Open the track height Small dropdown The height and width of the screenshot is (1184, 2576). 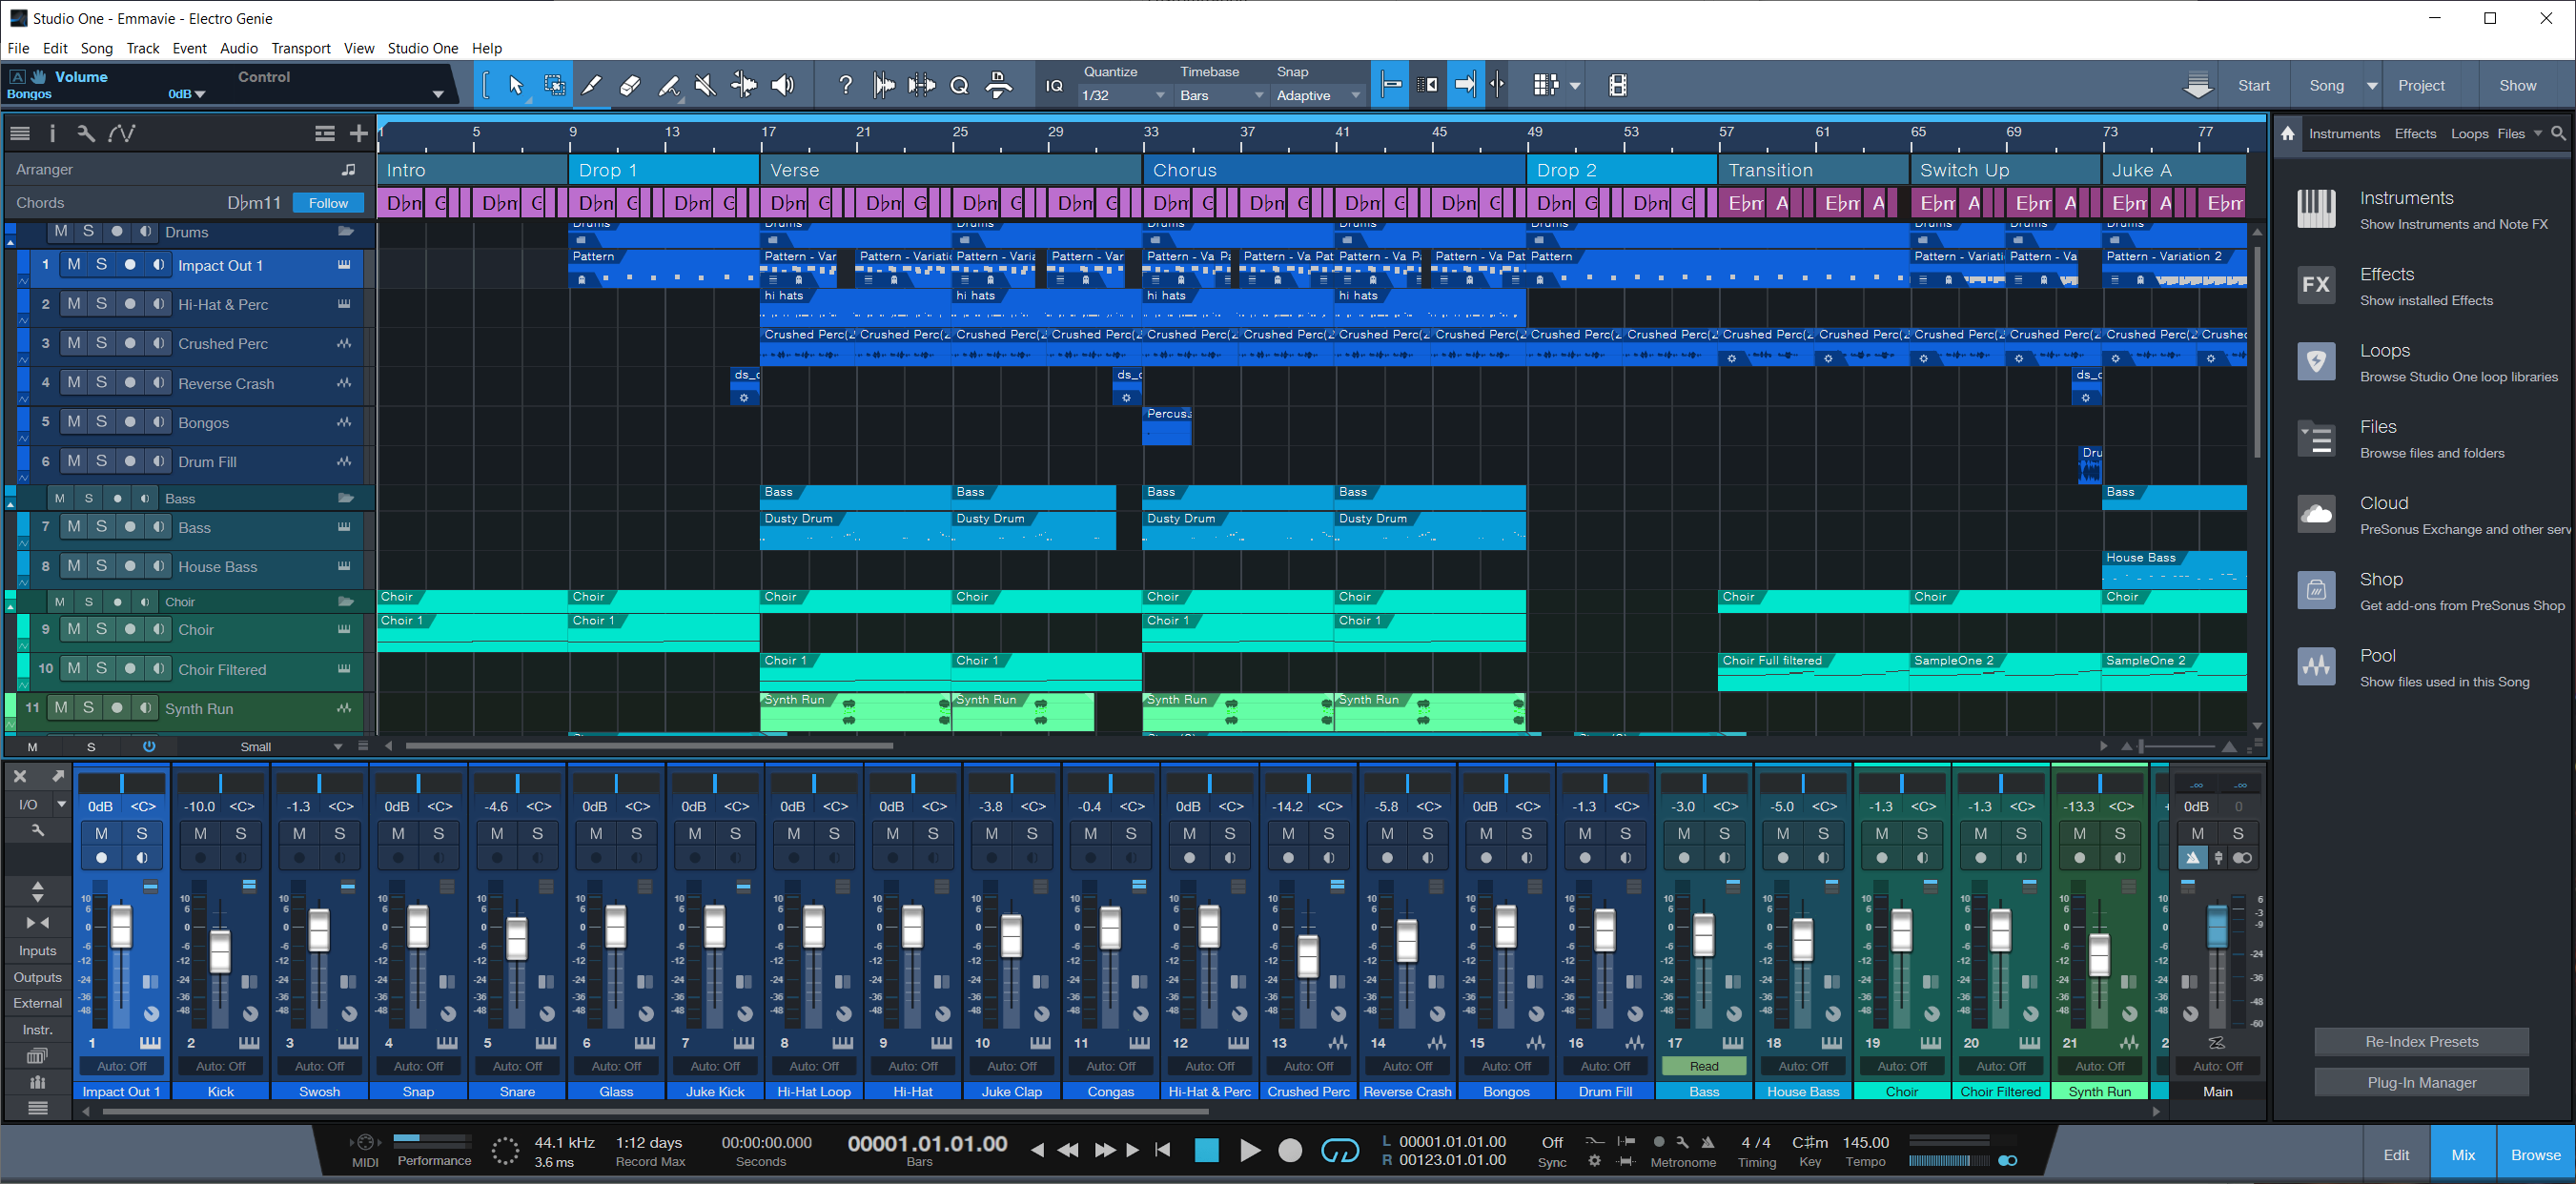pos(290,746)
